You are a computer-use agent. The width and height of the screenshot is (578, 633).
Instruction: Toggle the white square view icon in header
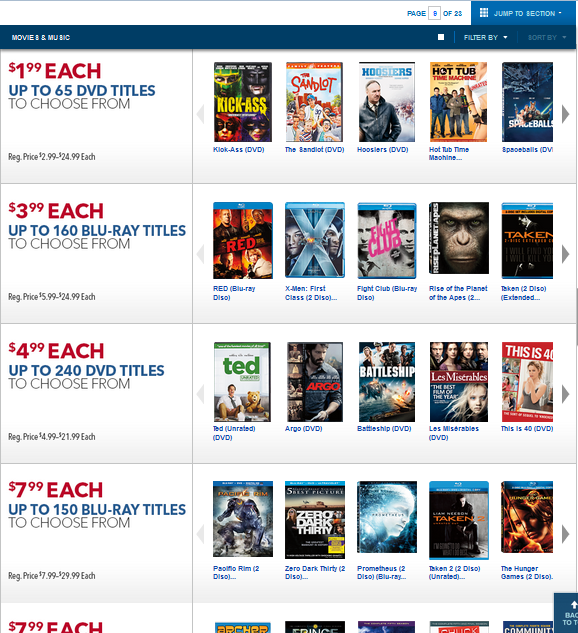441,37
